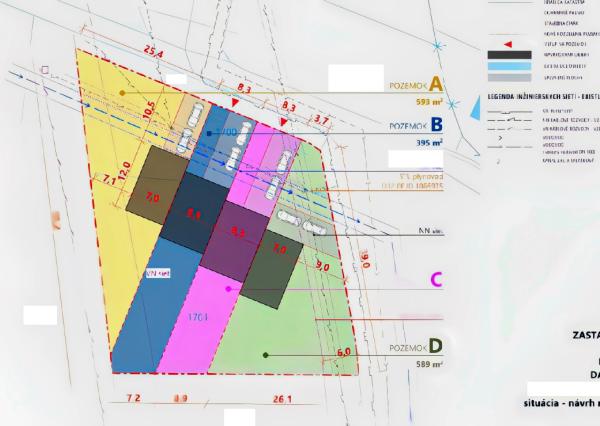Click the large blue letter B label
Screen dimensions: 600x426
(x=435, y=125)
